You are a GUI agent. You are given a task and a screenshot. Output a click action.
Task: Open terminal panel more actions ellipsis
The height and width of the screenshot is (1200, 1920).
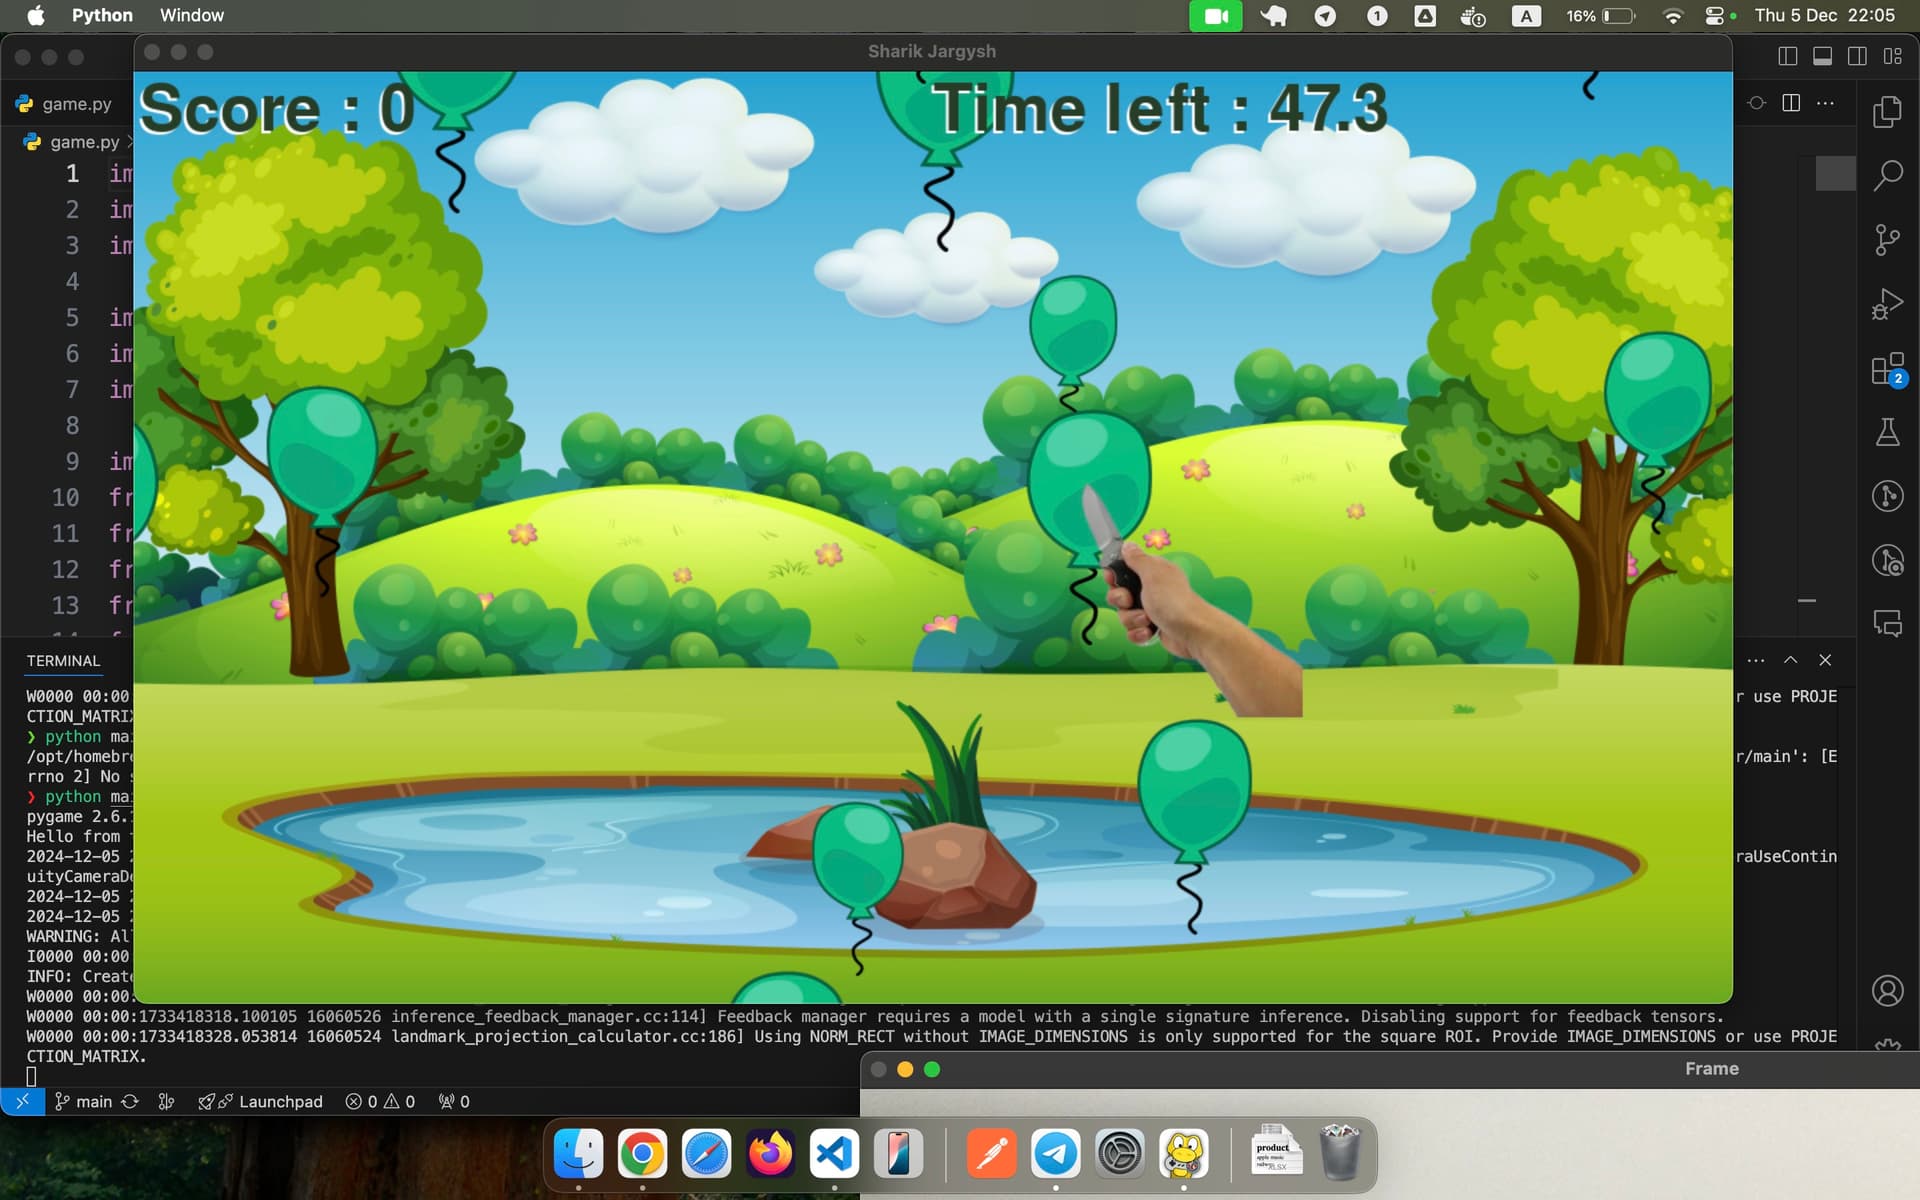[1756, 660]
